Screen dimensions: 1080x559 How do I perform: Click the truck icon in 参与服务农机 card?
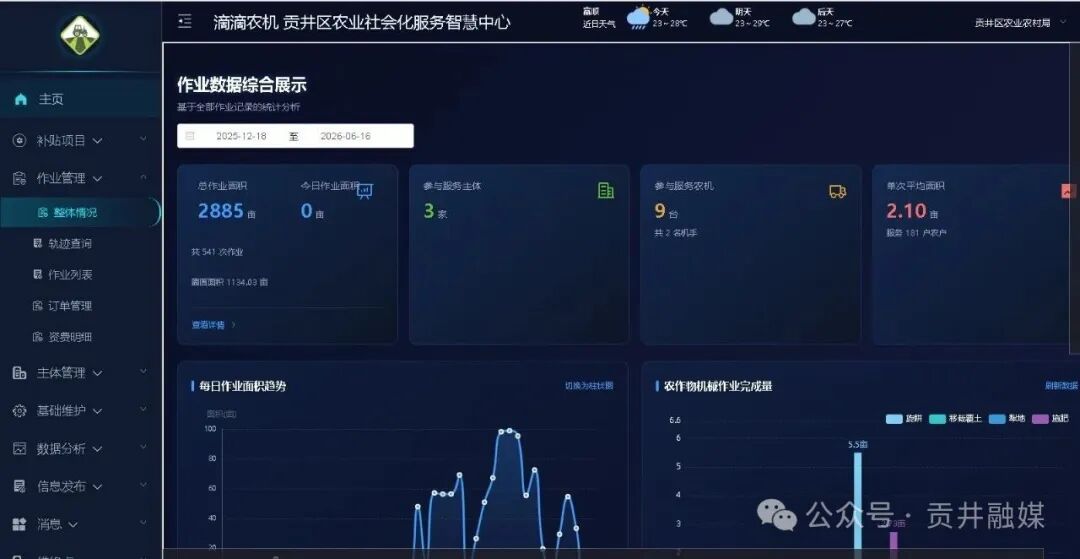838,192
